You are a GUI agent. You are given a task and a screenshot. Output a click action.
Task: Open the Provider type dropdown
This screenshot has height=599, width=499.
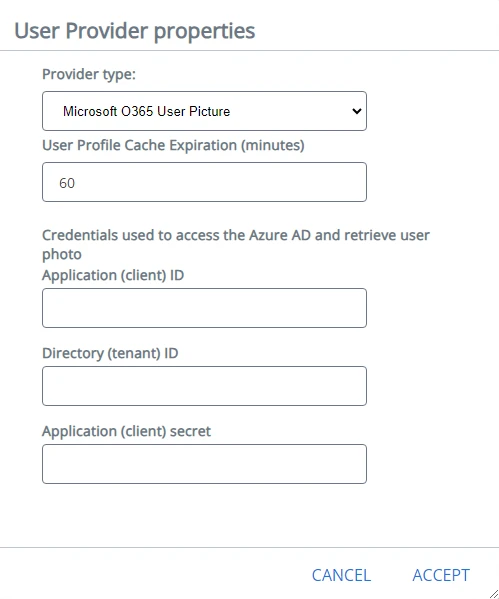204,111
